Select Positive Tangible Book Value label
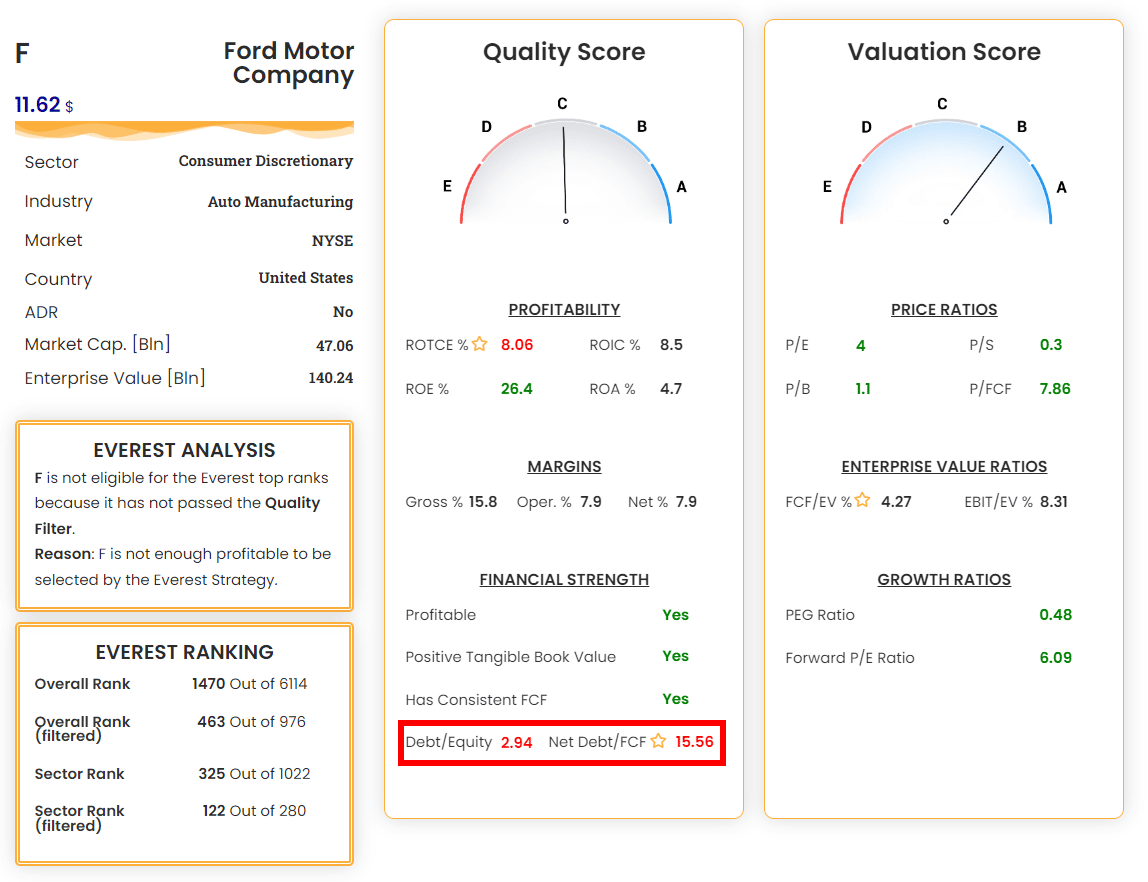This screenshot has width=1148, height=882. pos(511,657)
